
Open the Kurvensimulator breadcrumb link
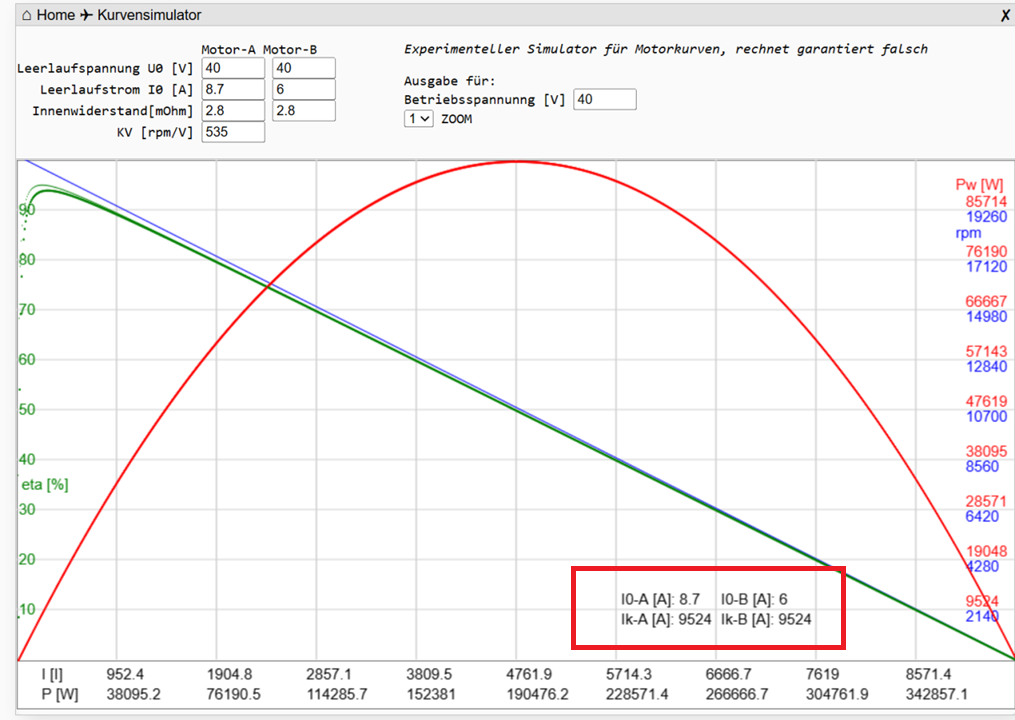point(149,15)
